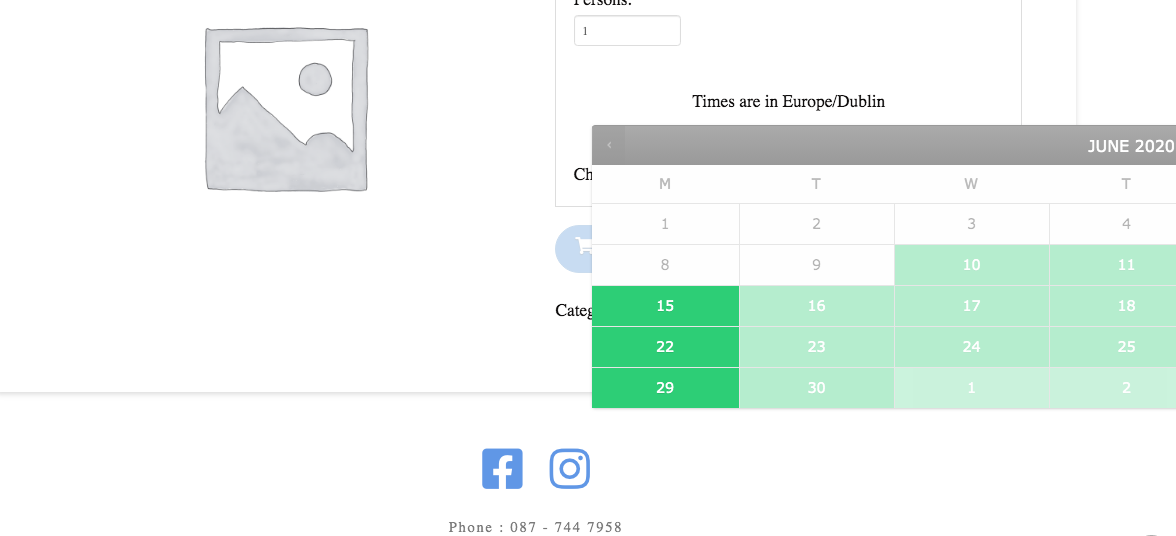Choose June 10 in the date picker
Viewport: 1176px width, 536px height.
pos(971,265)
